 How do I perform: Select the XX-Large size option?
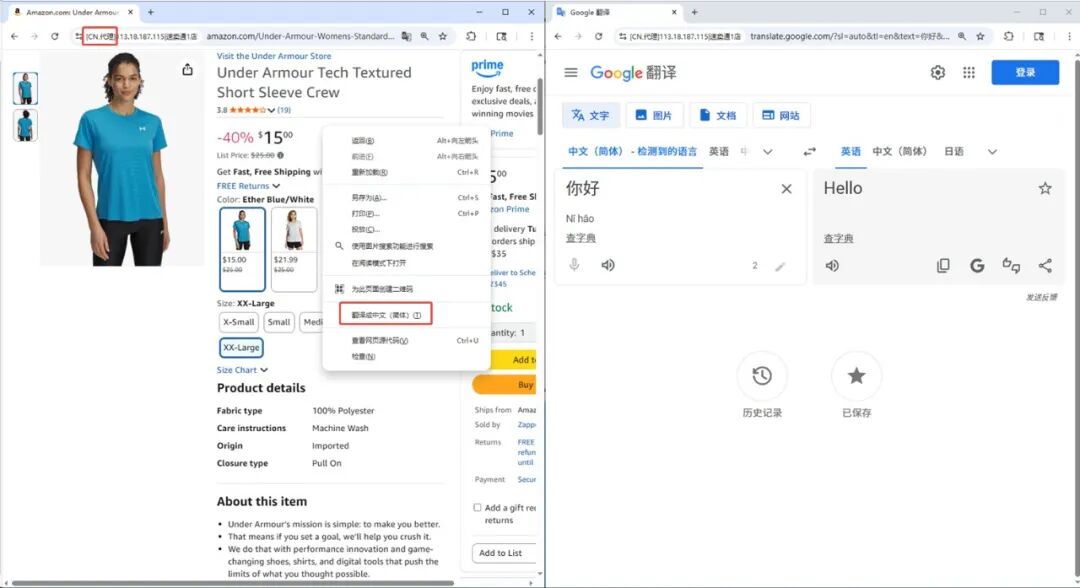241,348
